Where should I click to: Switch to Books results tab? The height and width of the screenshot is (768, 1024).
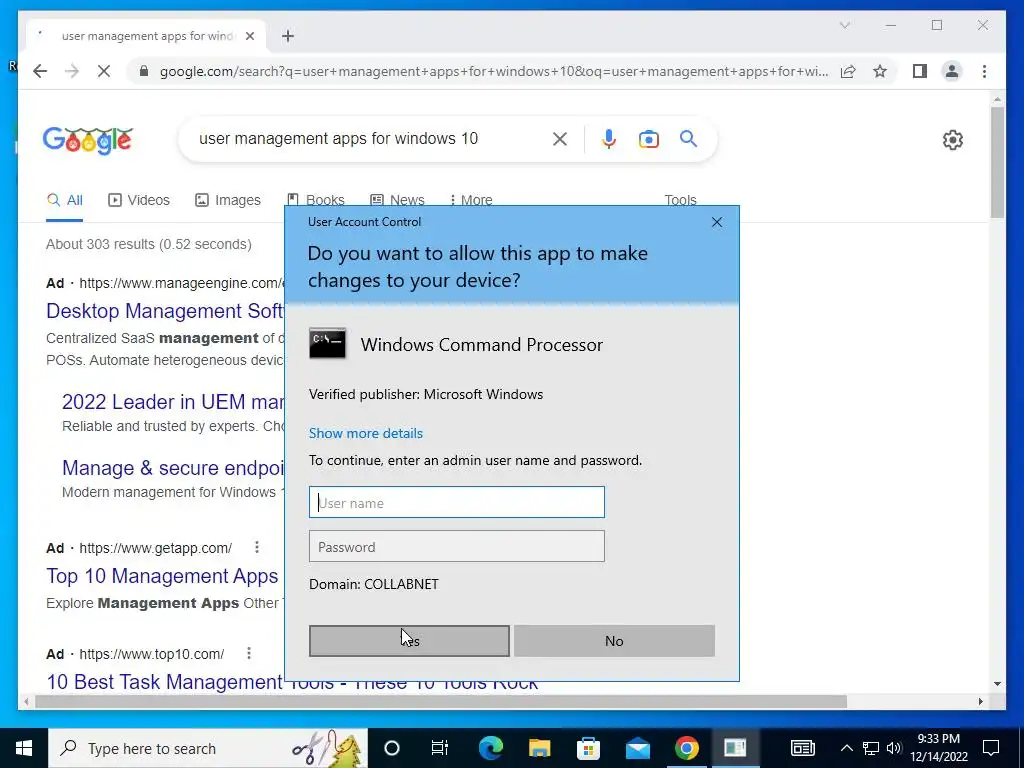click(x=316, y=200)
